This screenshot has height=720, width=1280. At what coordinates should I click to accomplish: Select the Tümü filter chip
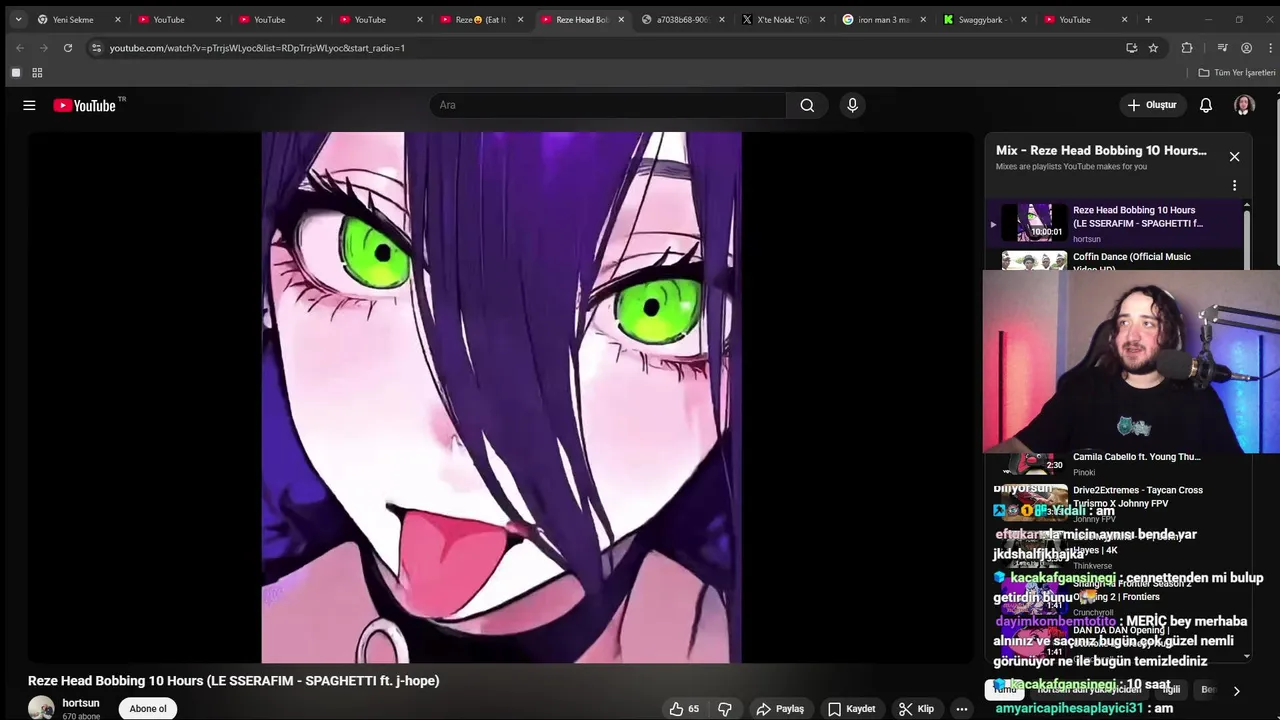tap(1005, 690)
